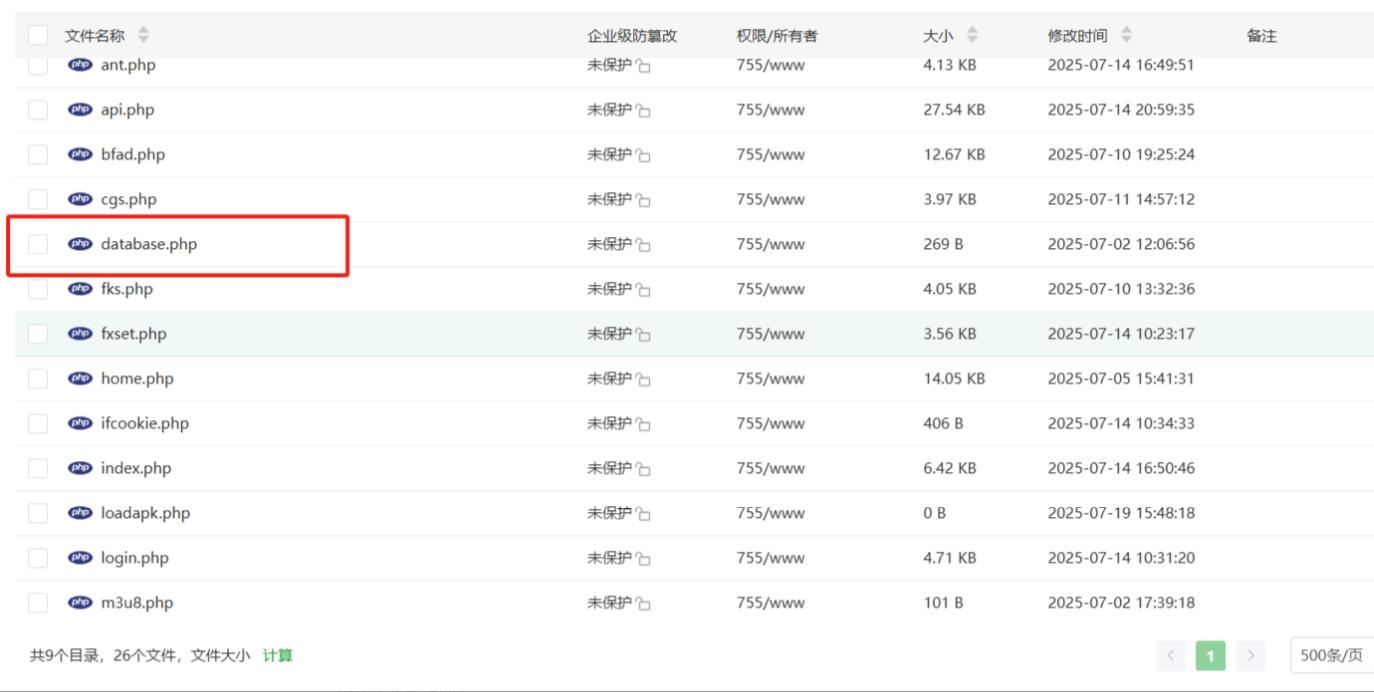1374x692 pixels.
Task: Click the PHP icon beside cgs.php
Action: pyautogui.click(x=79, y=200)
